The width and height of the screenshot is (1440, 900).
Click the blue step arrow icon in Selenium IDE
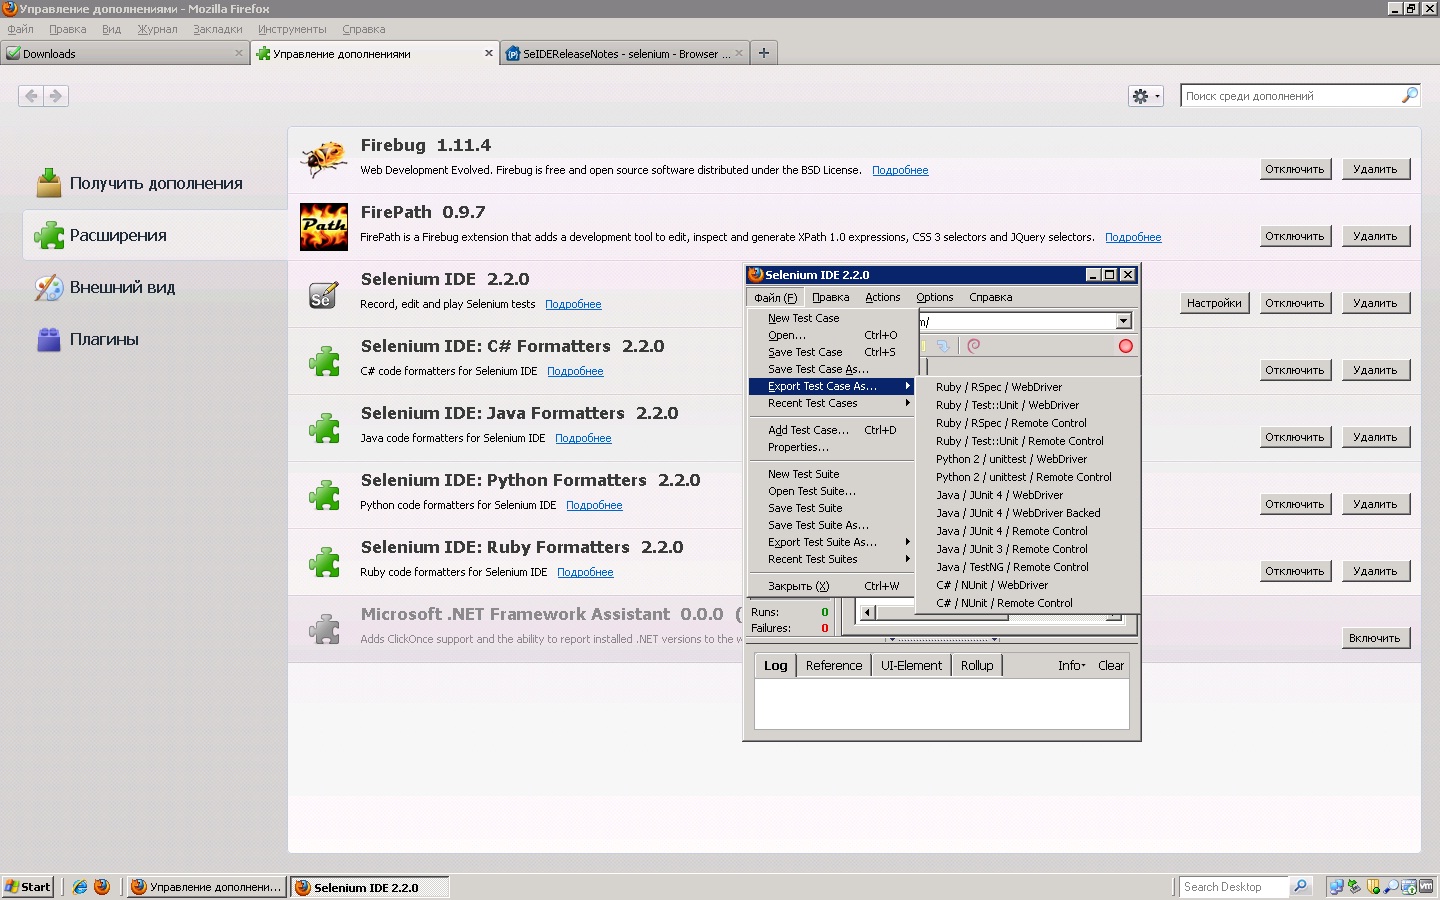(942, 346)
